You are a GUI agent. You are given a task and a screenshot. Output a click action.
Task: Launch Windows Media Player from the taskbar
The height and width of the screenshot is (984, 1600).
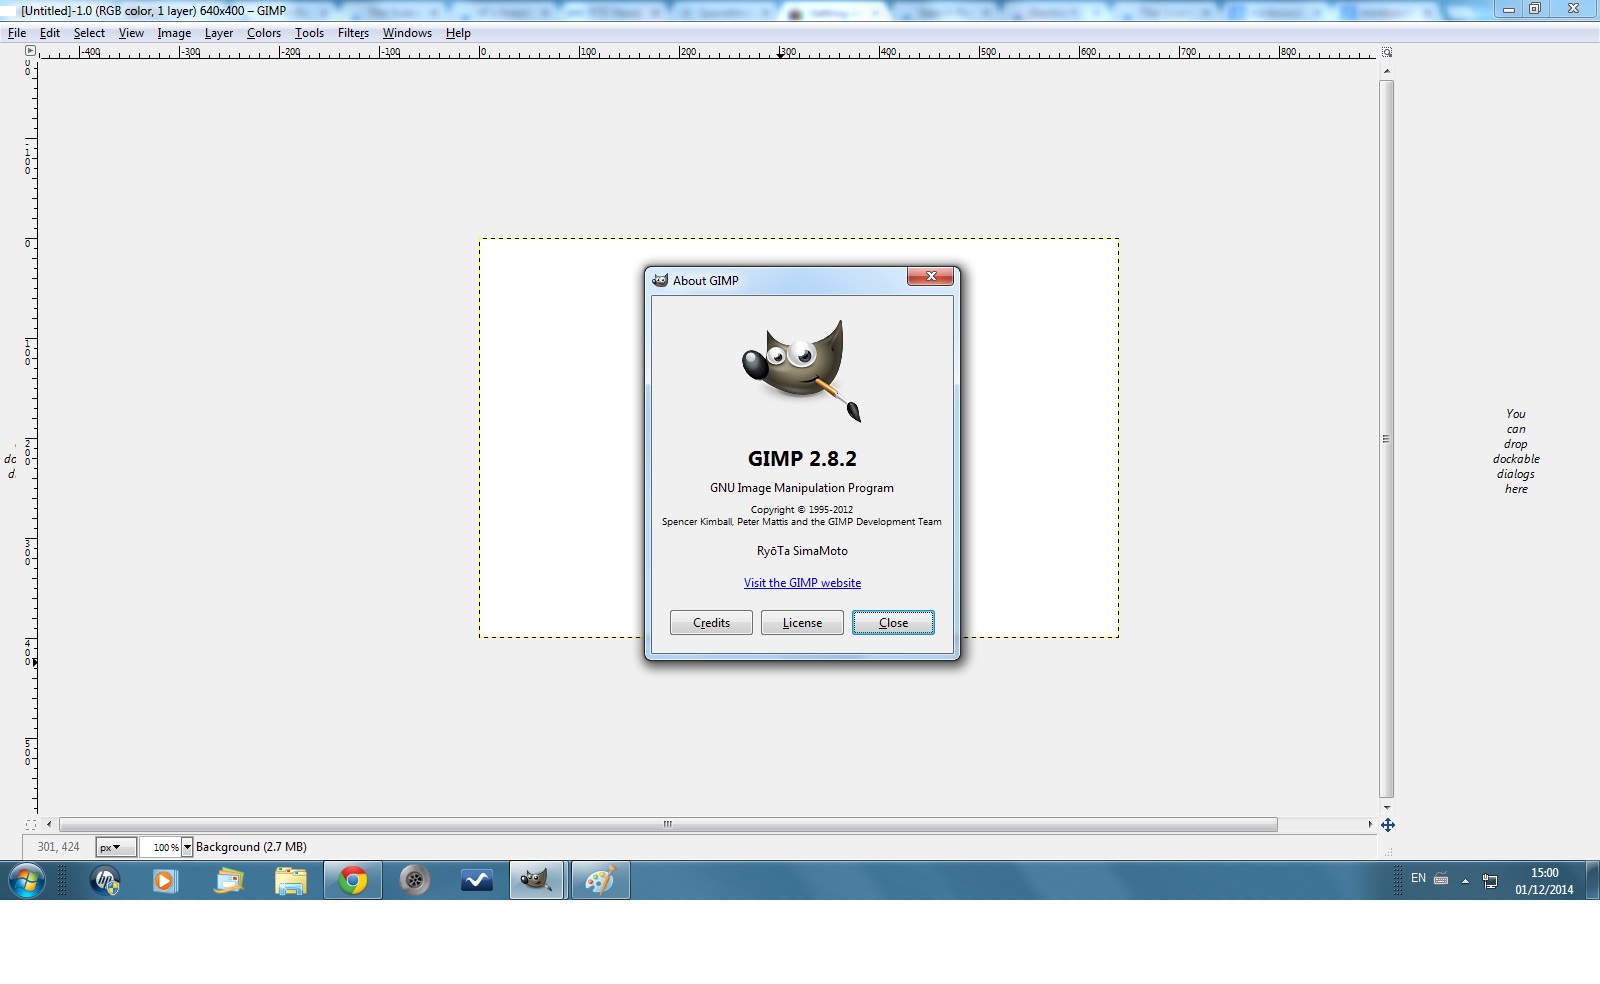[x=166, y=881]
